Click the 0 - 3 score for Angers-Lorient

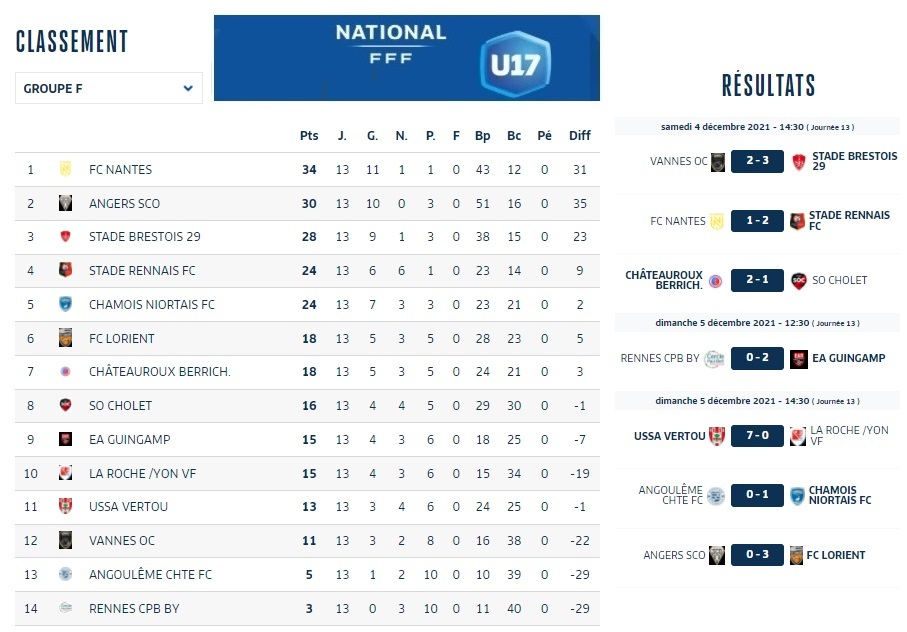click(x=757, y=555)
